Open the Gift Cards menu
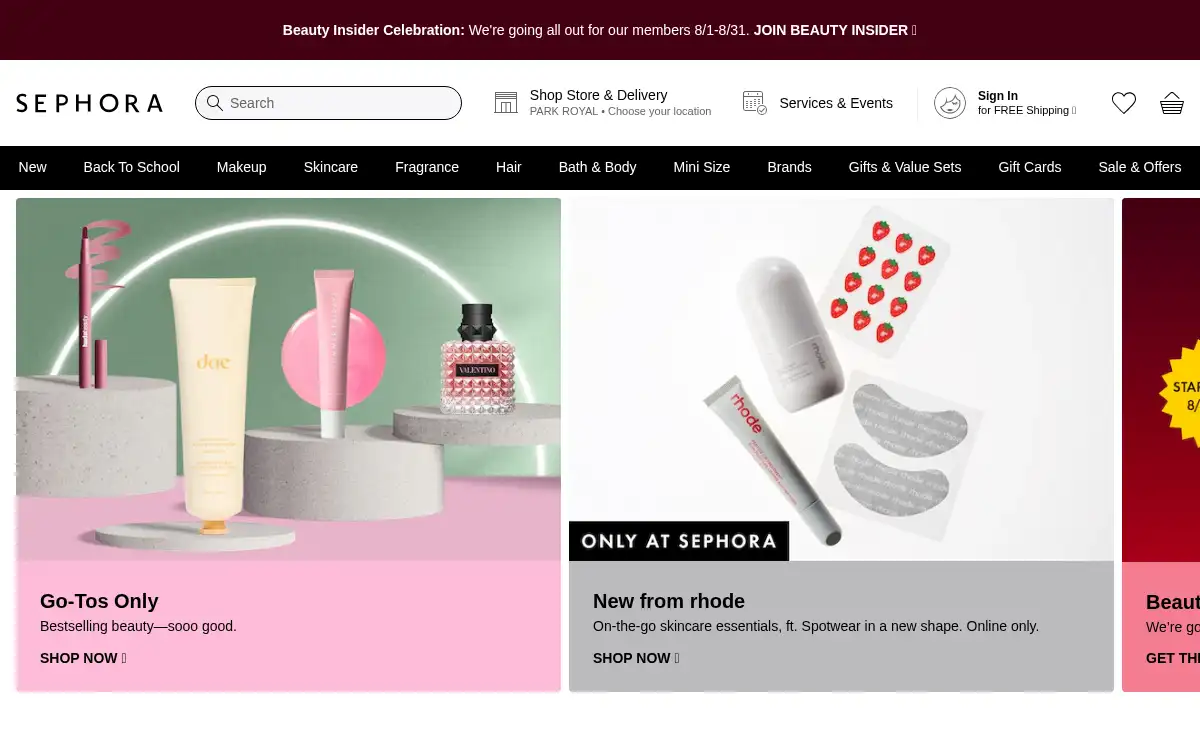 tap(1030, 167)
